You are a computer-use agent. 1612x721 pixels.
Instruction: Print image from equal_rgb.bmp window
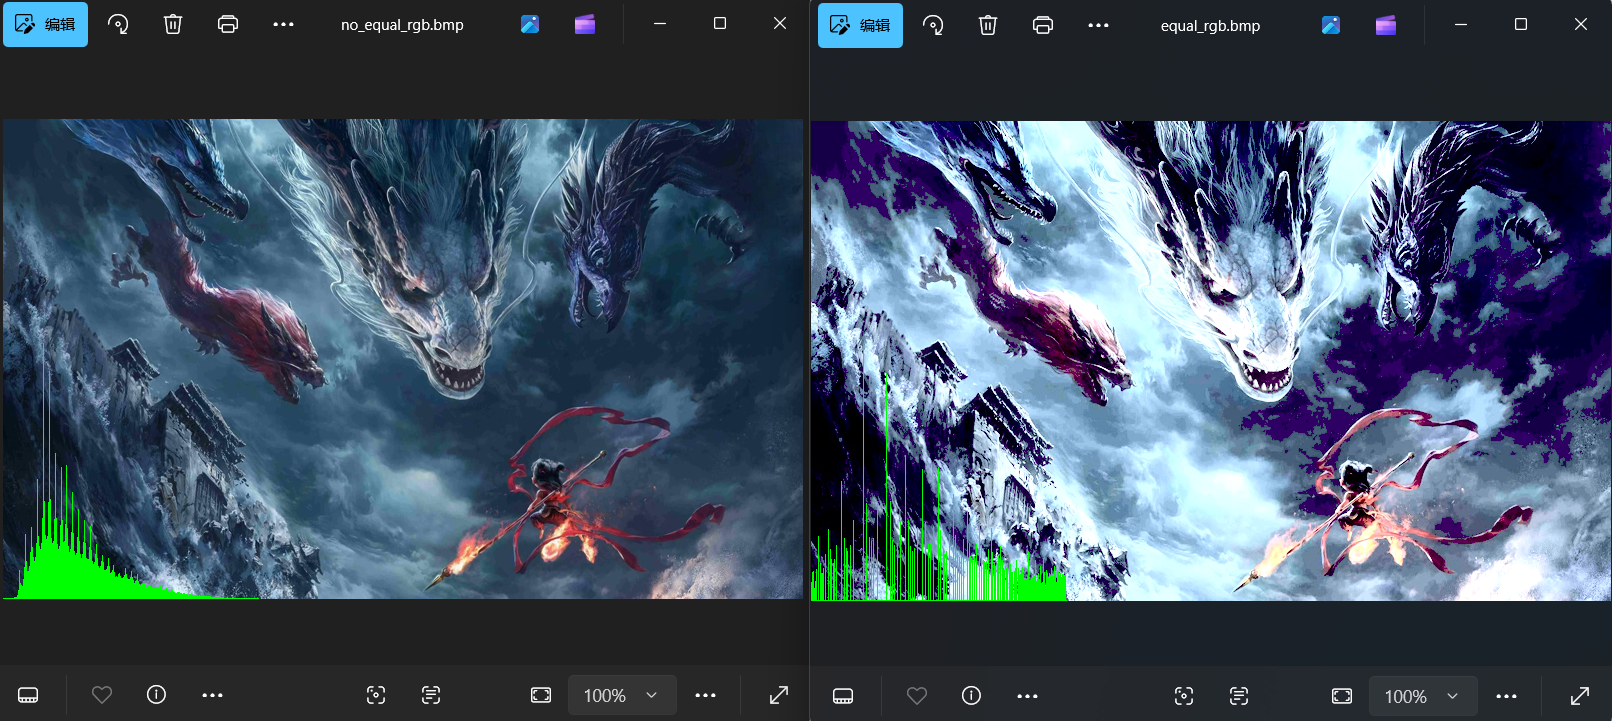[1043, 25]
